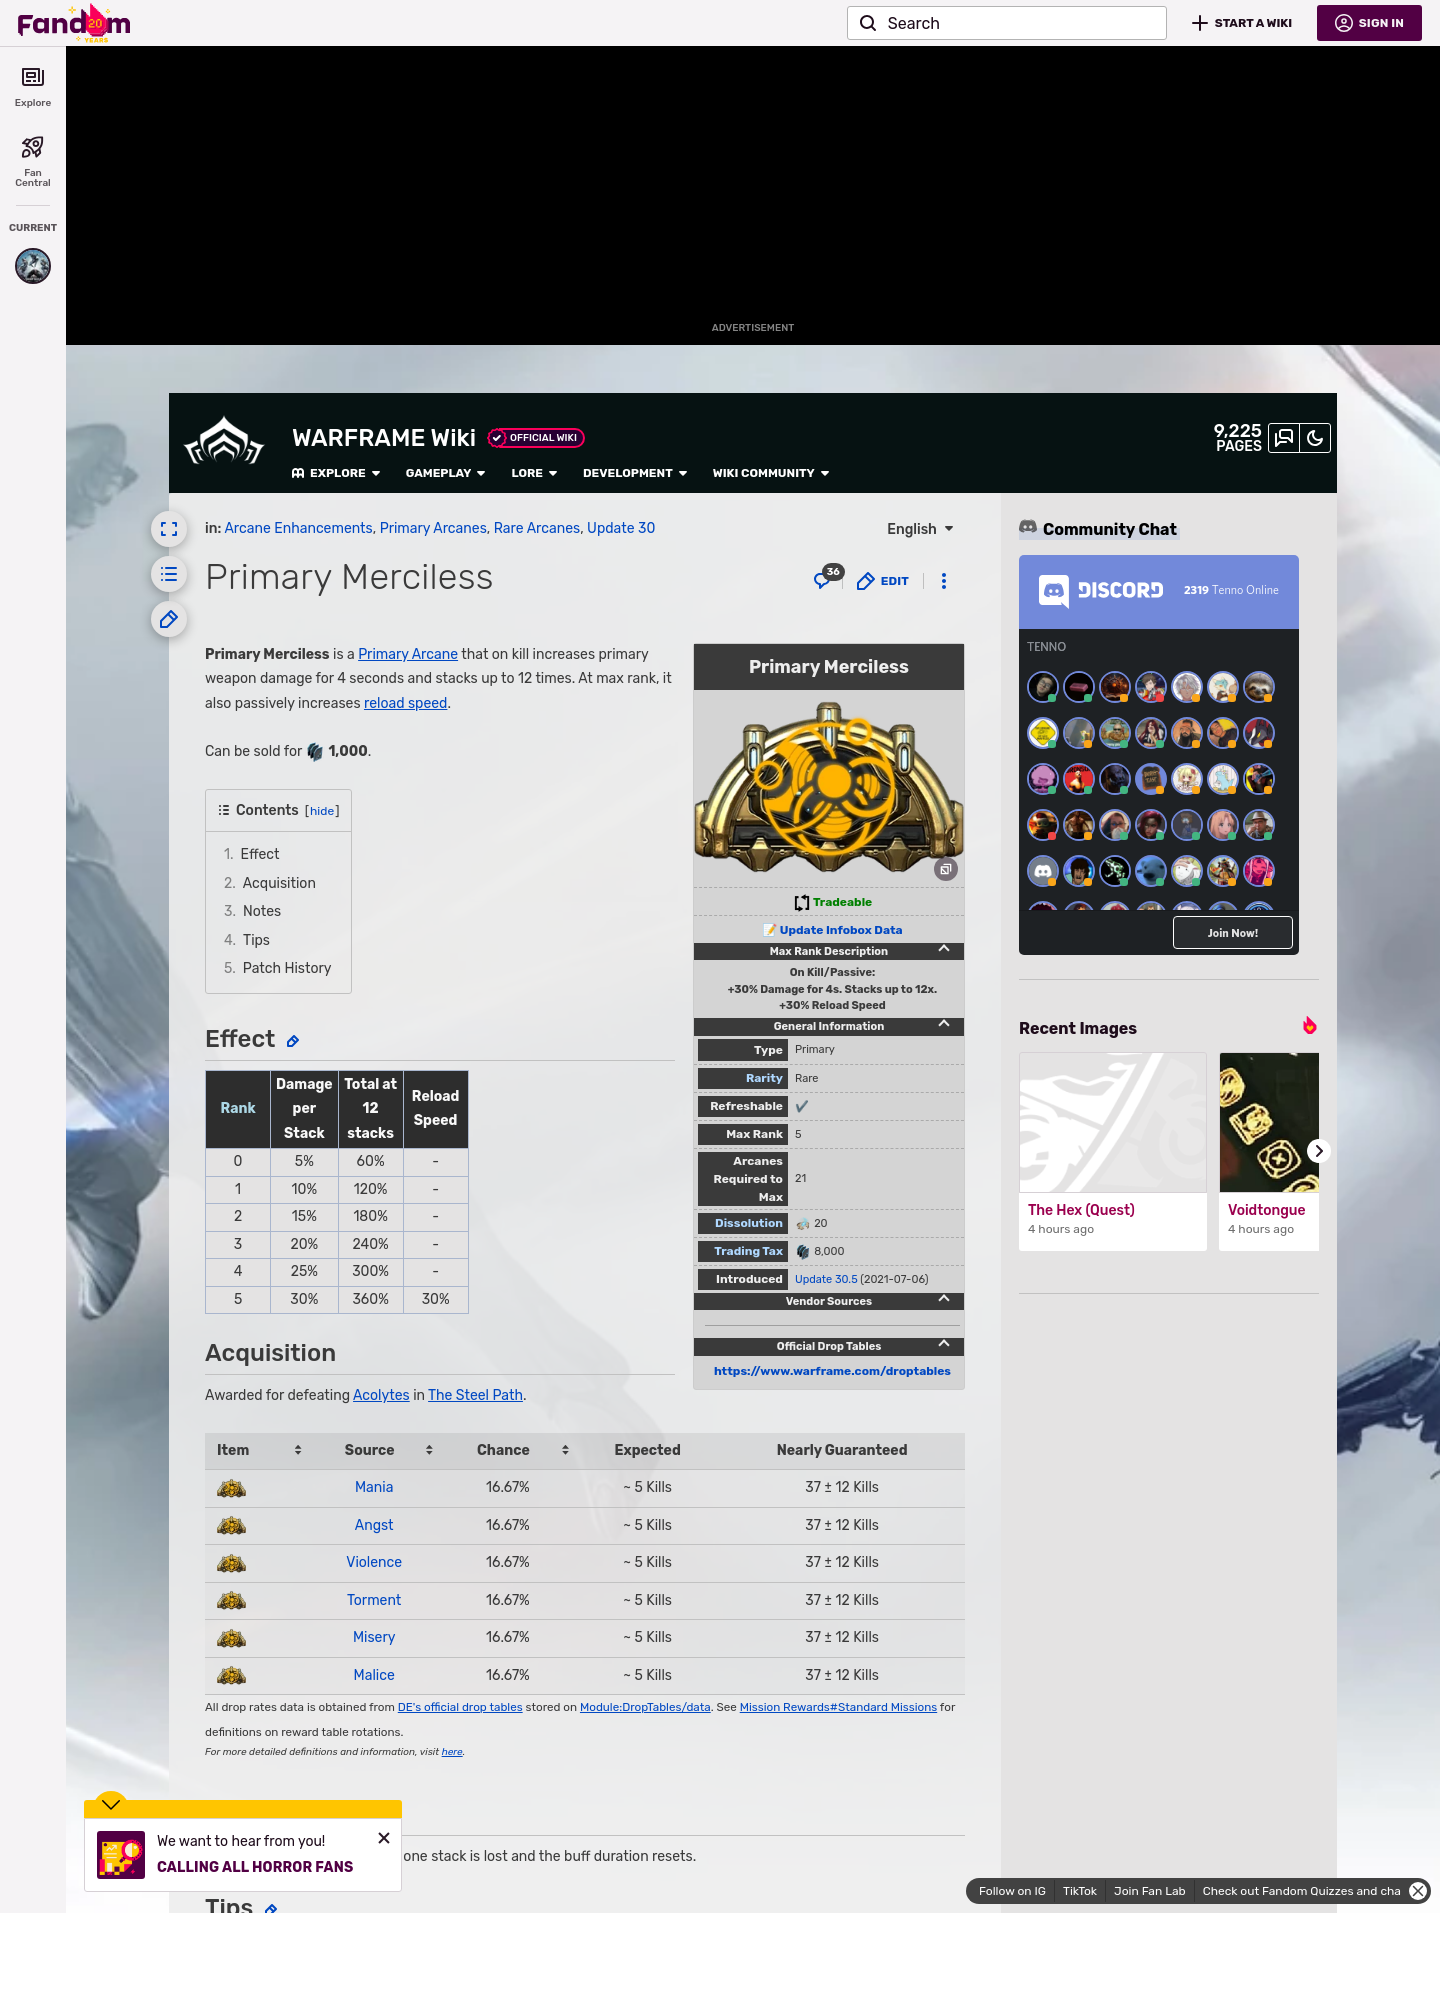
Task: Collapse General Information section
Action: (944, 1024)
